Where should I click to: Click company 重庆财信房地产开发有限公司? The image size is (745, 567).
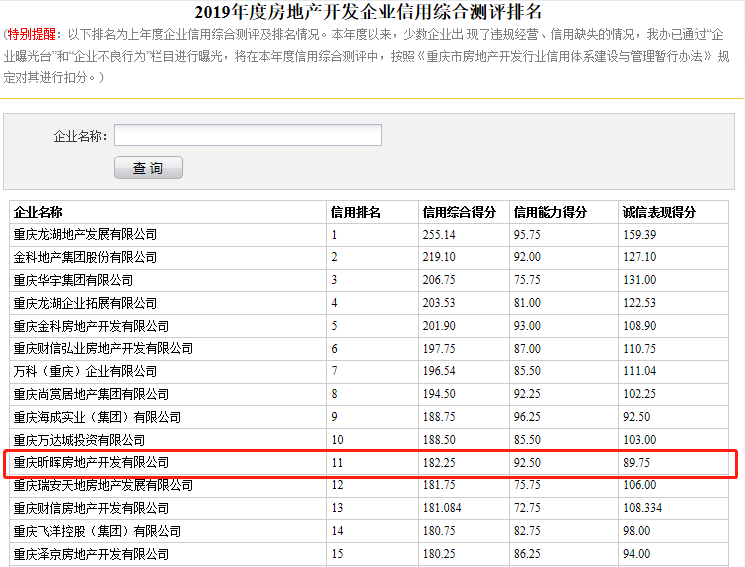coord(91,508)
